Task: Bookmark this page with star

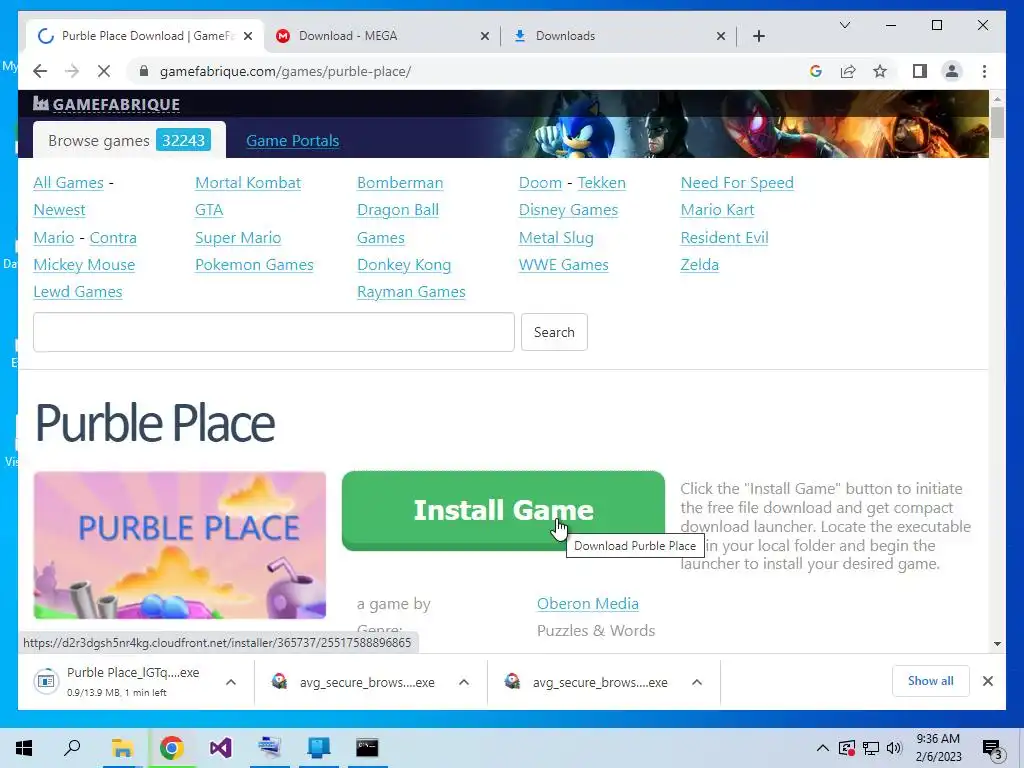Action: [x=880, y=71]
